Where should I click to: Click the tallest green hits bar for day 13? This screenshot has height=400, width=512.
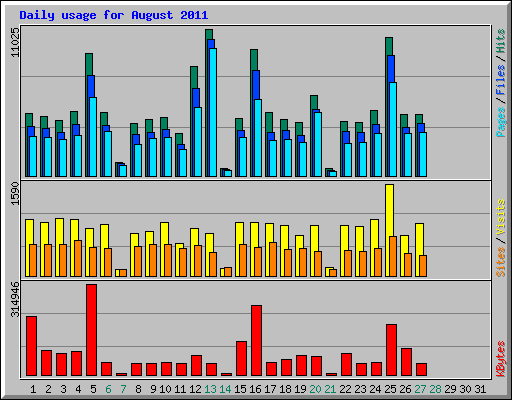[209, 34]
